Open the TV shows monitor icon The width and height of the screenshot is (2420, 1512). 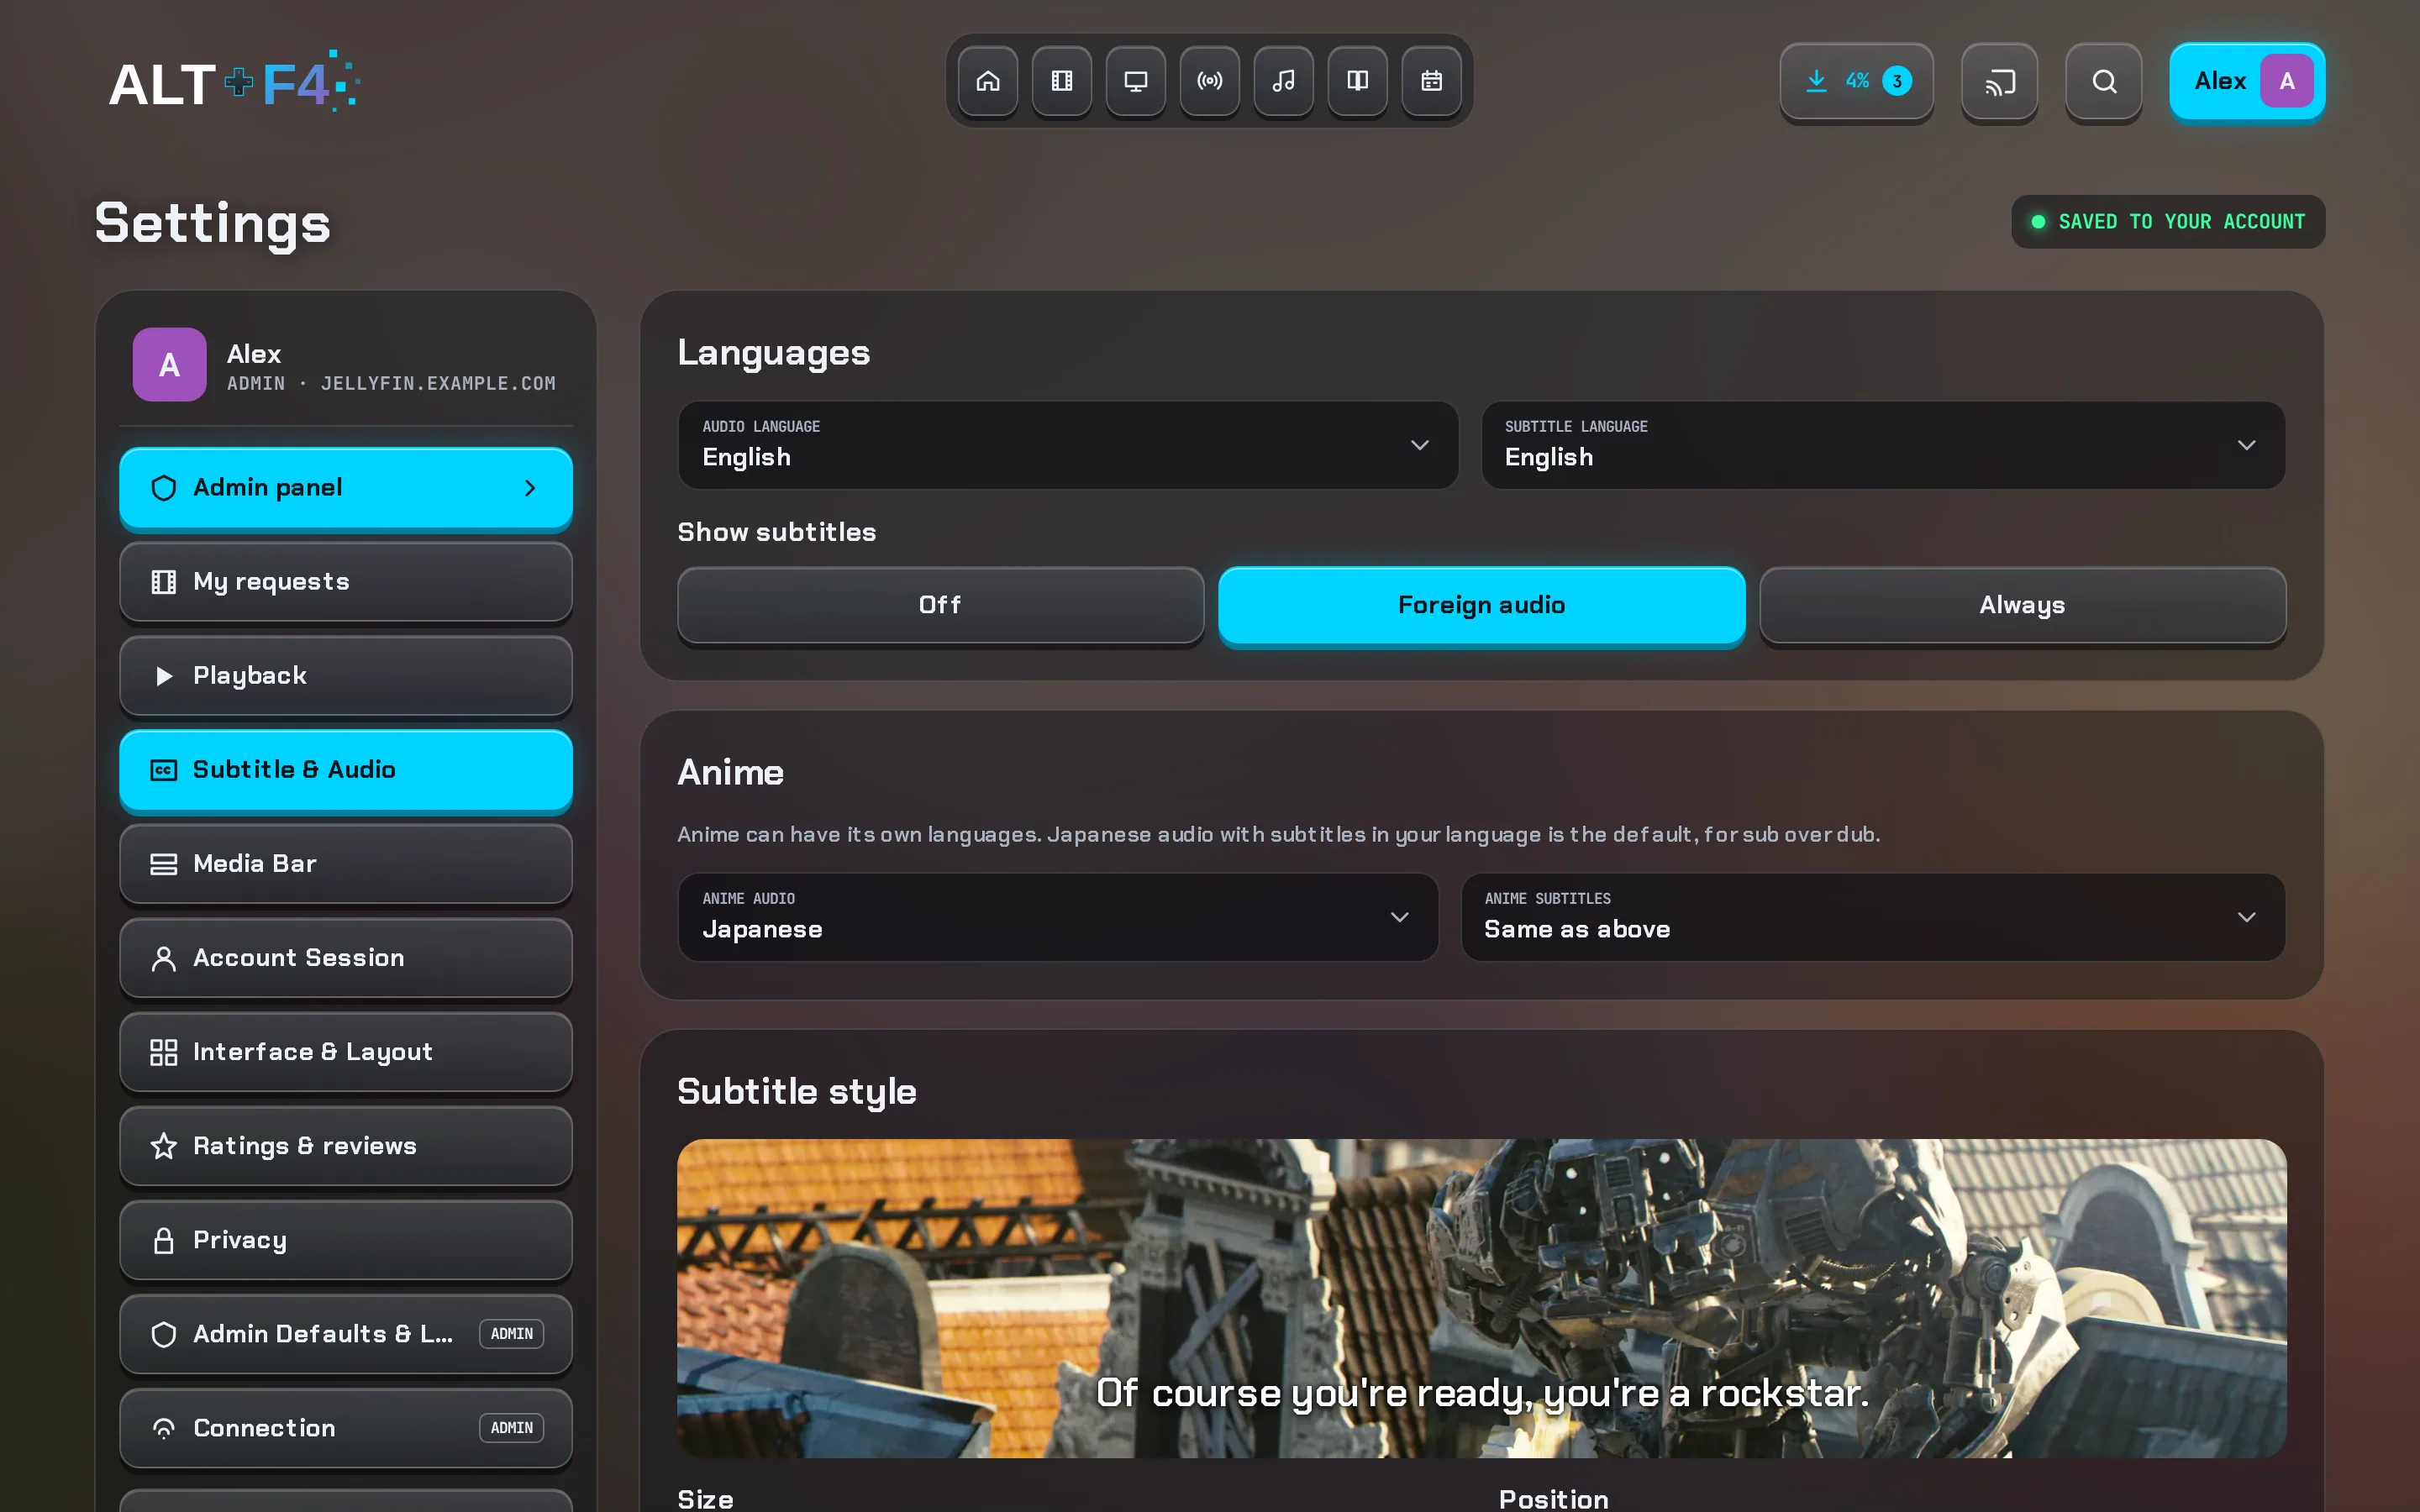coord(1135,81)
